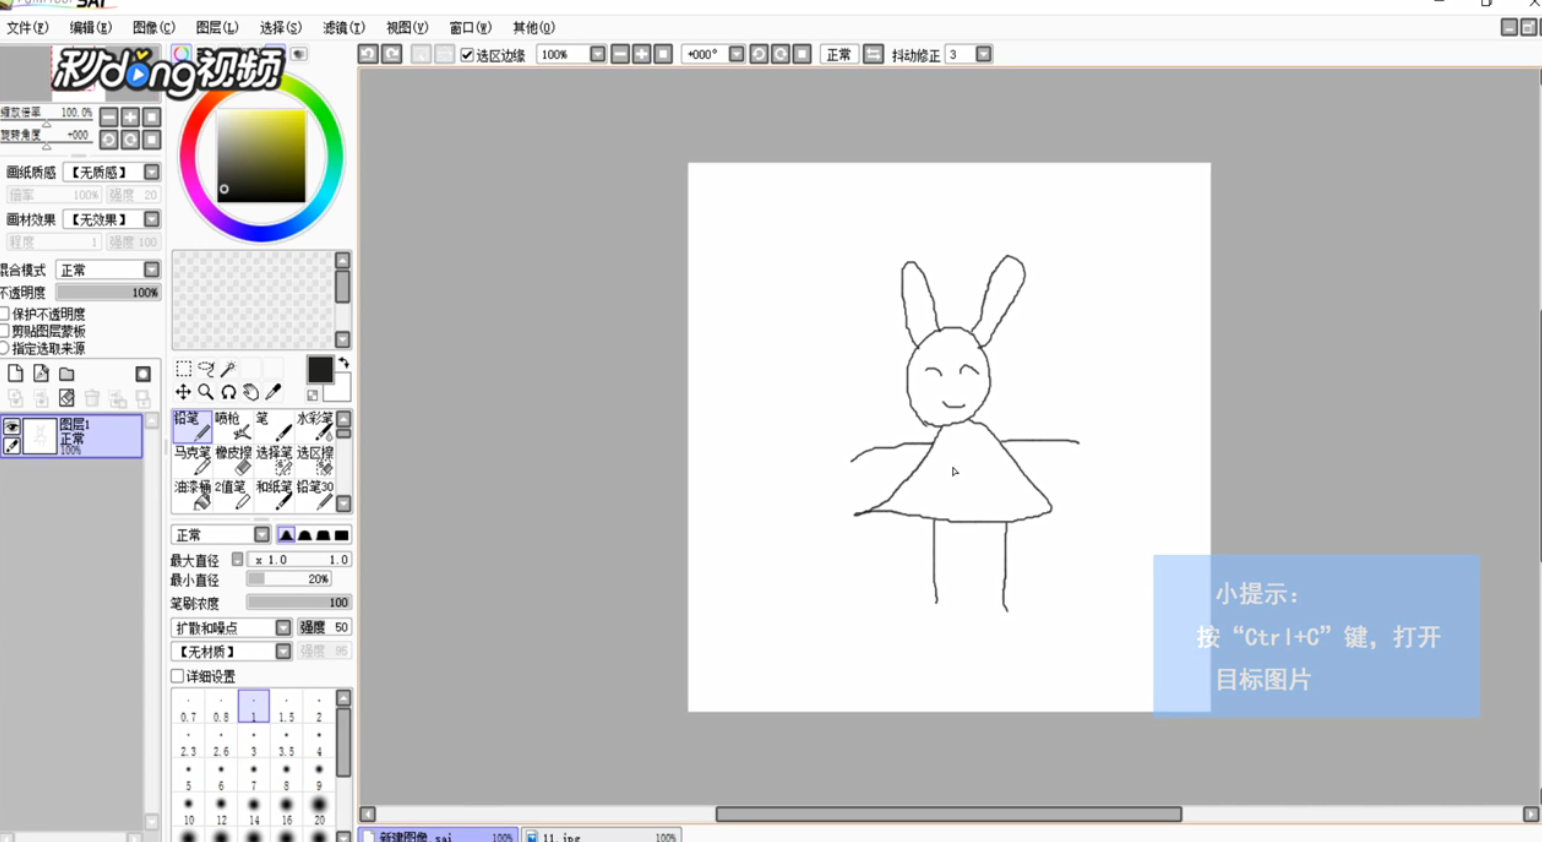The image size is (1542, 842).
Task: Toggle color wheel panel display button
Action: 181,54
